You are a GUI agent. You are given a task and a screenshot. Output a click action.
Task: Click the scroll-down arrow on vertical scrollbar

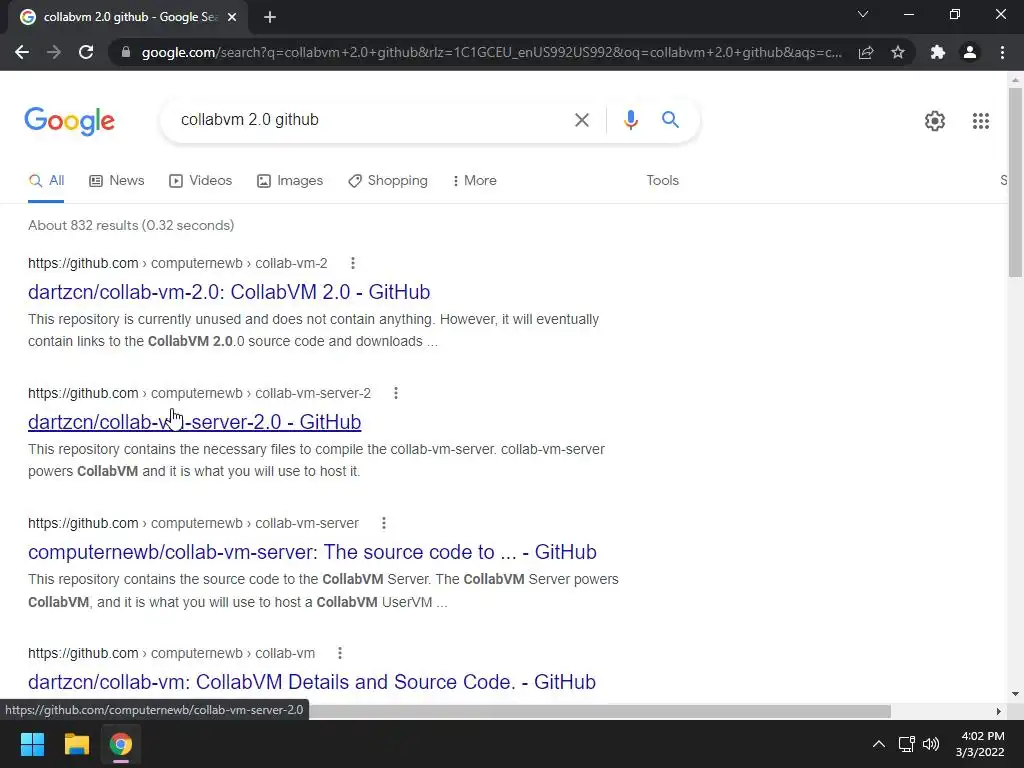pos(1015,694)
